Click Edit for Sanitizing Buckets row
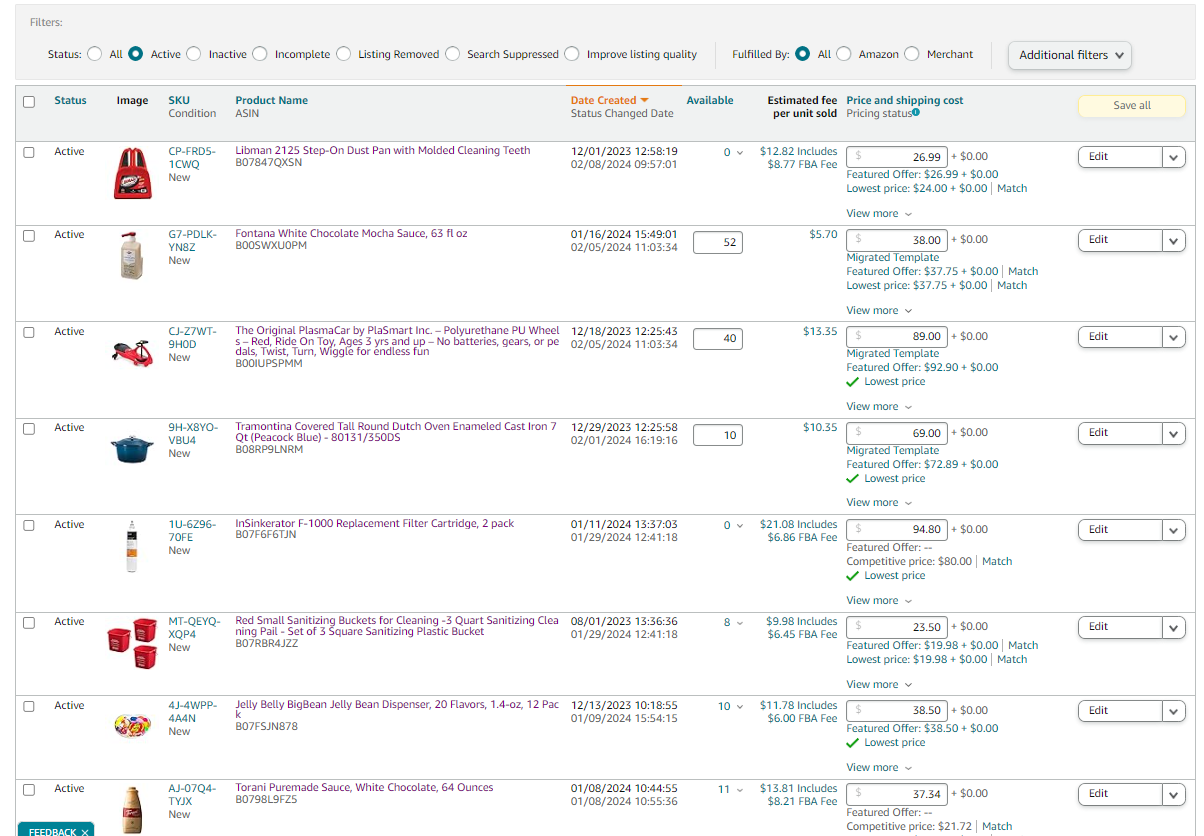The width and height of the screenshot is (1204, 836). coord(1120,627)
